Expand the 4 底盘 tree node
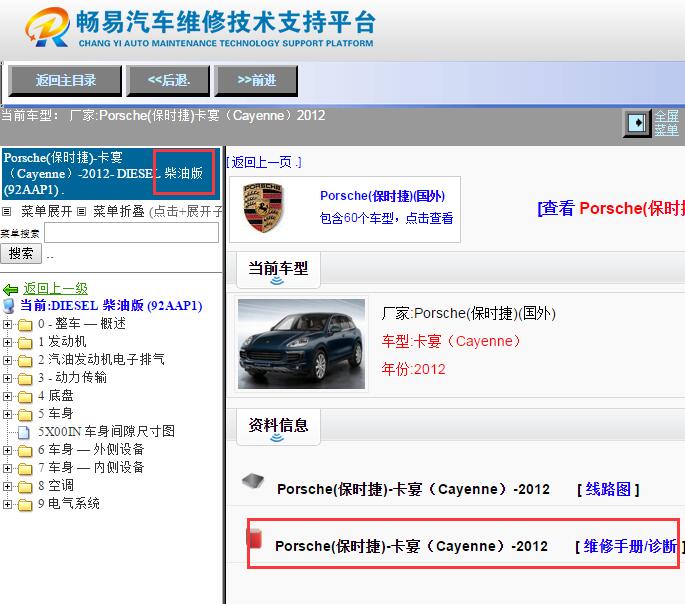 [x=7, y=396]
